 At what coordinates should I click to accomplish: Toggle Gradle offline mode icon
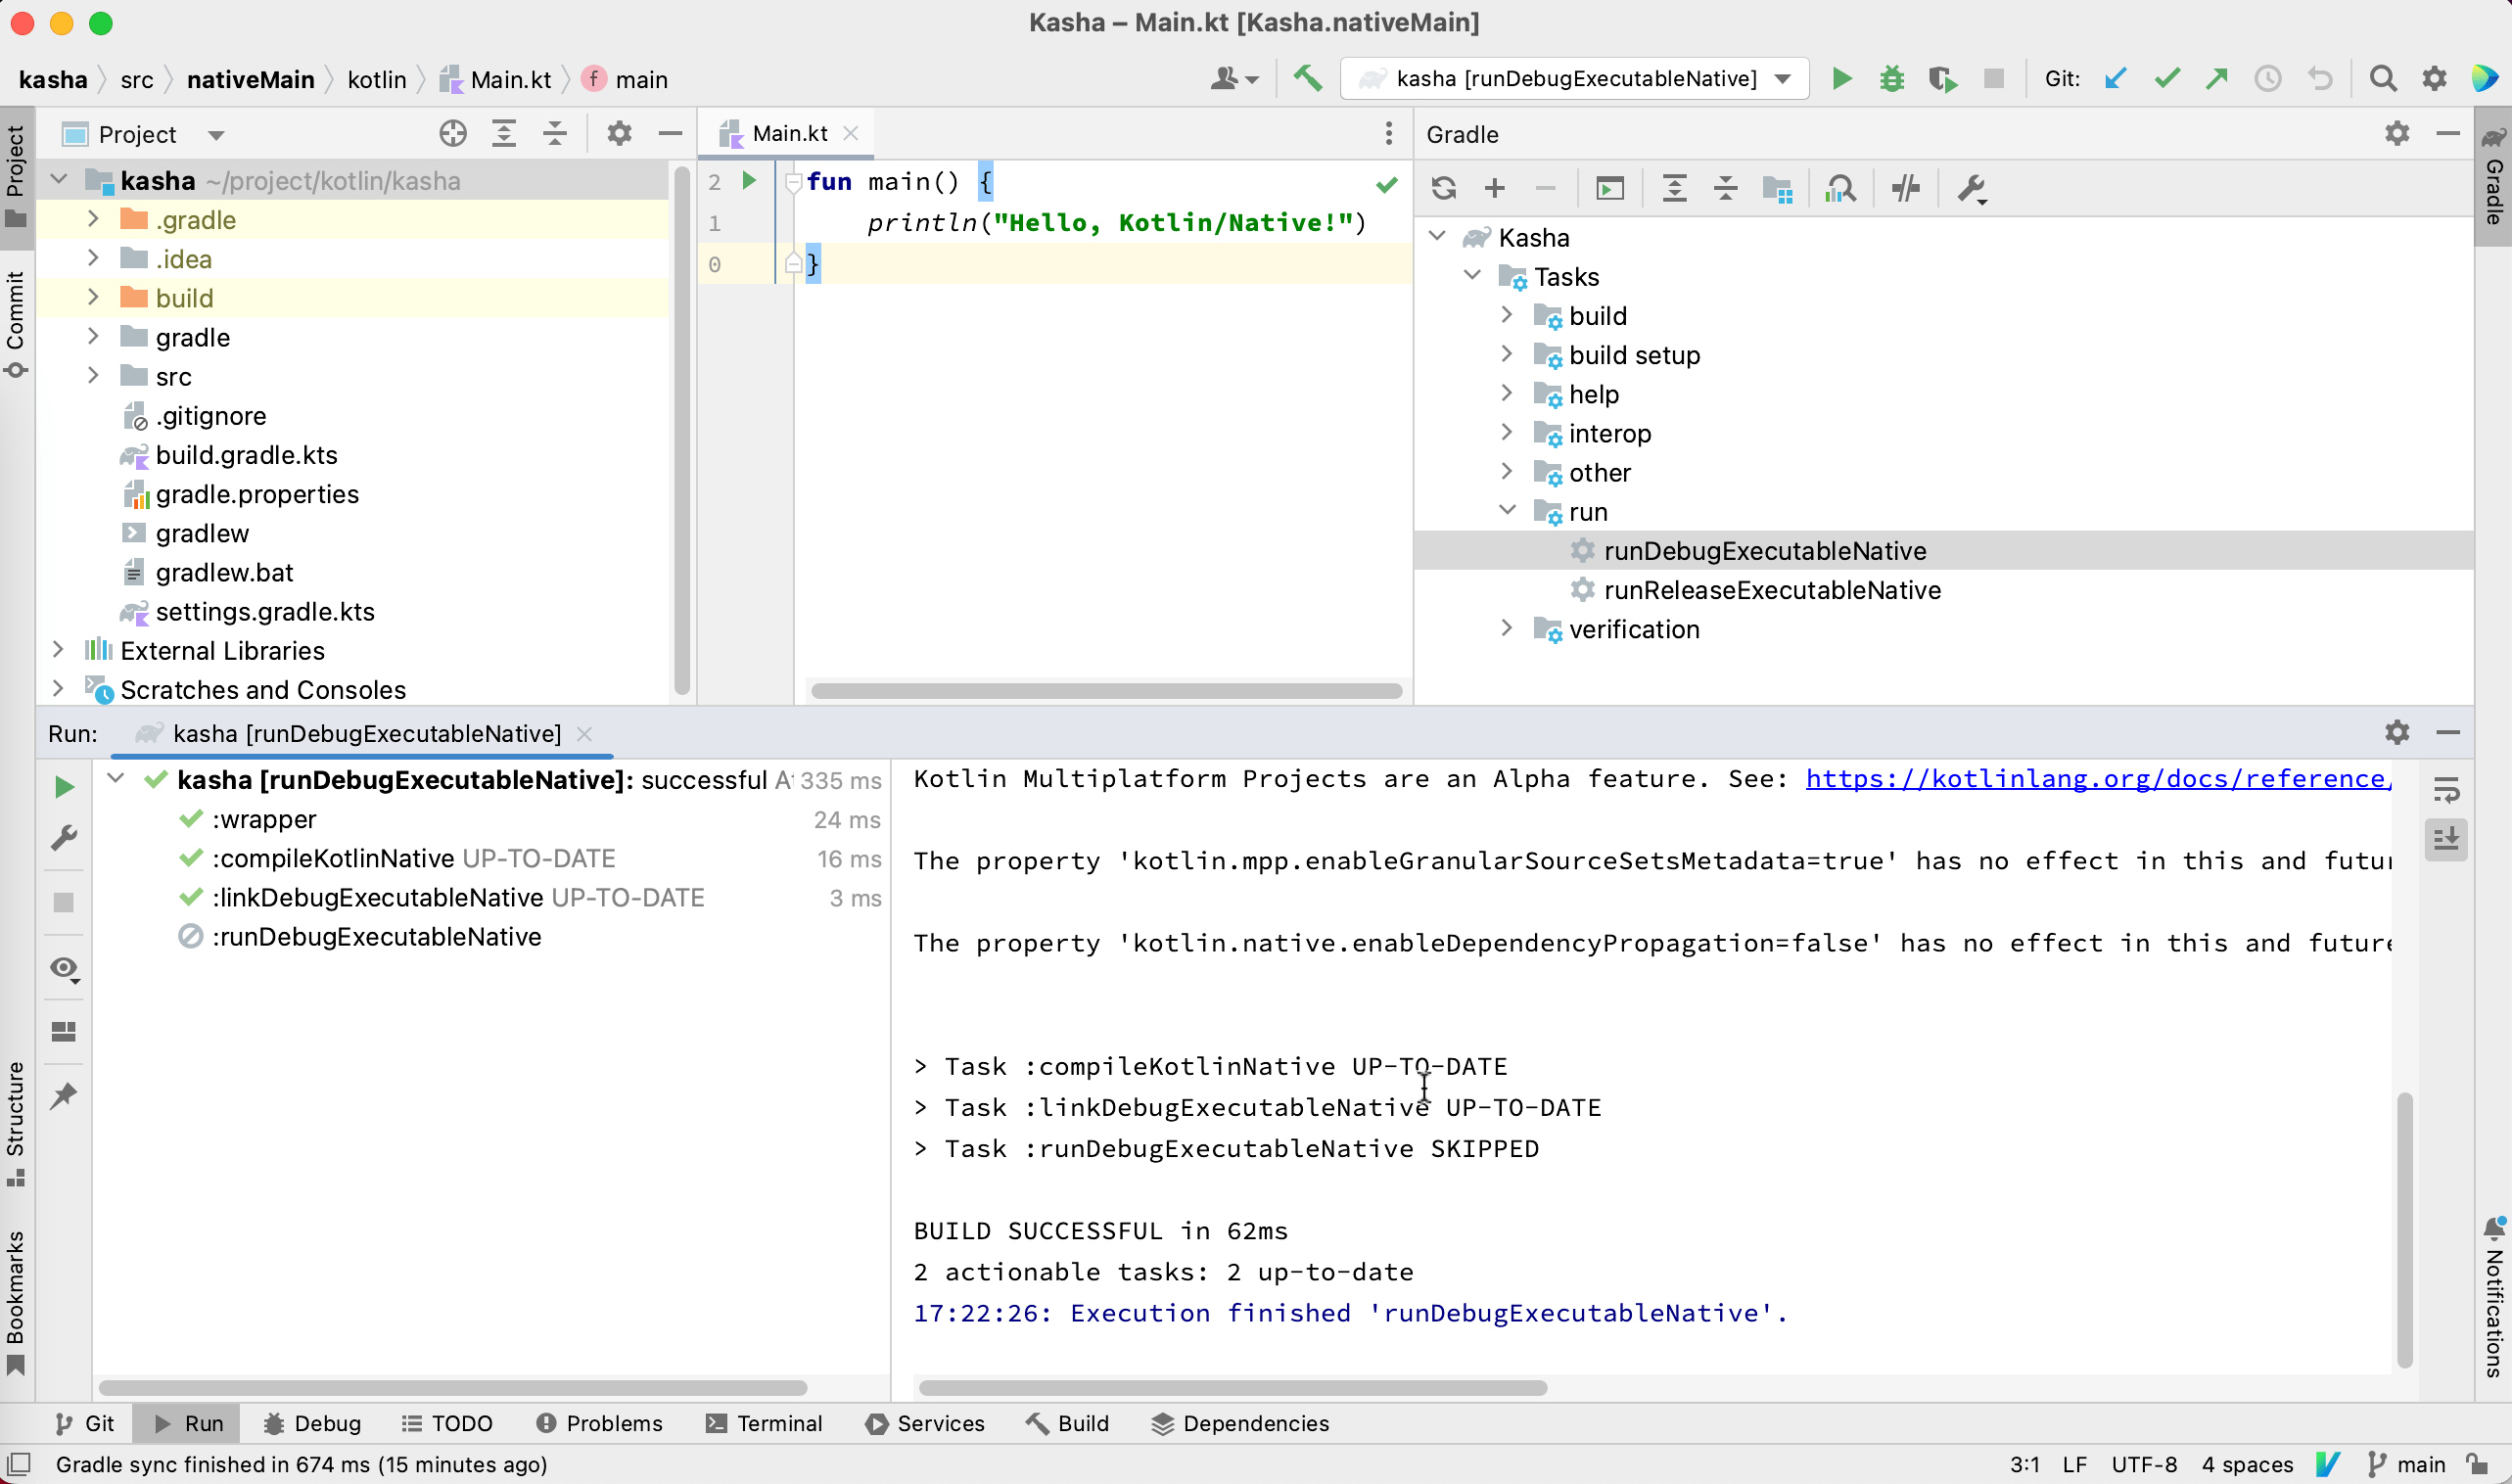(1905, 188)
